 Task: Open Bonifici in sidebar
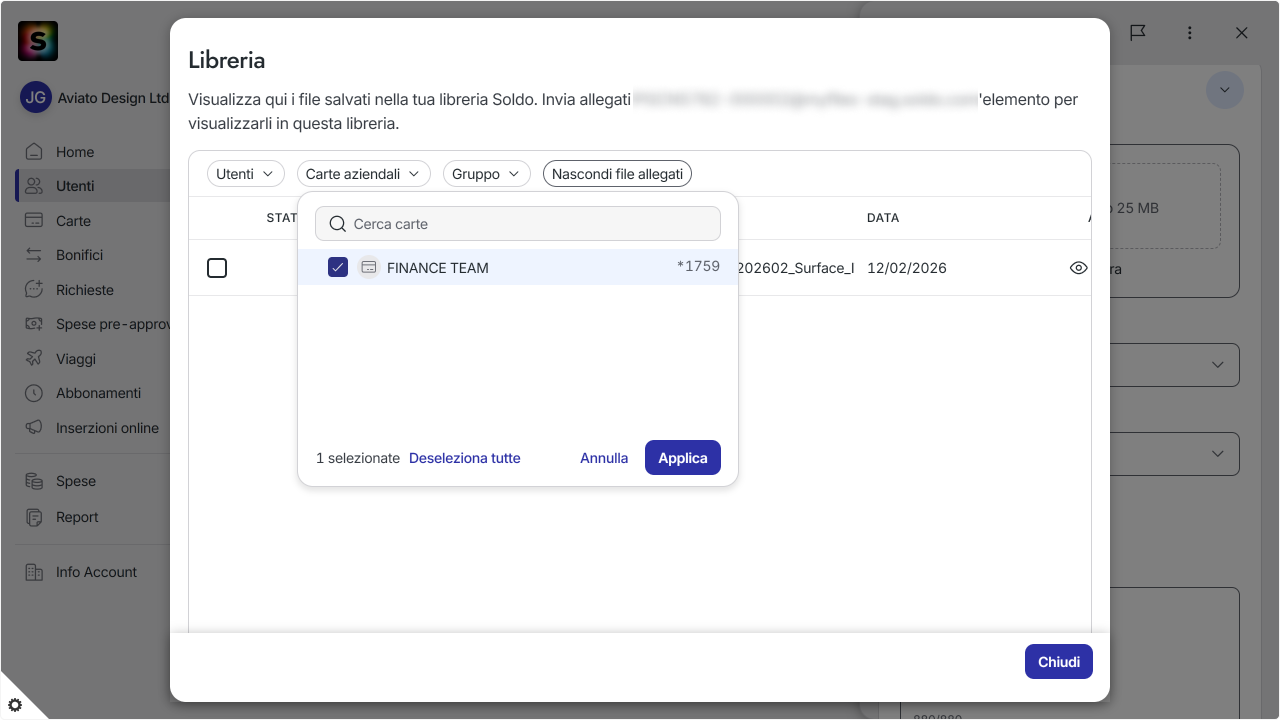(79, 255)
